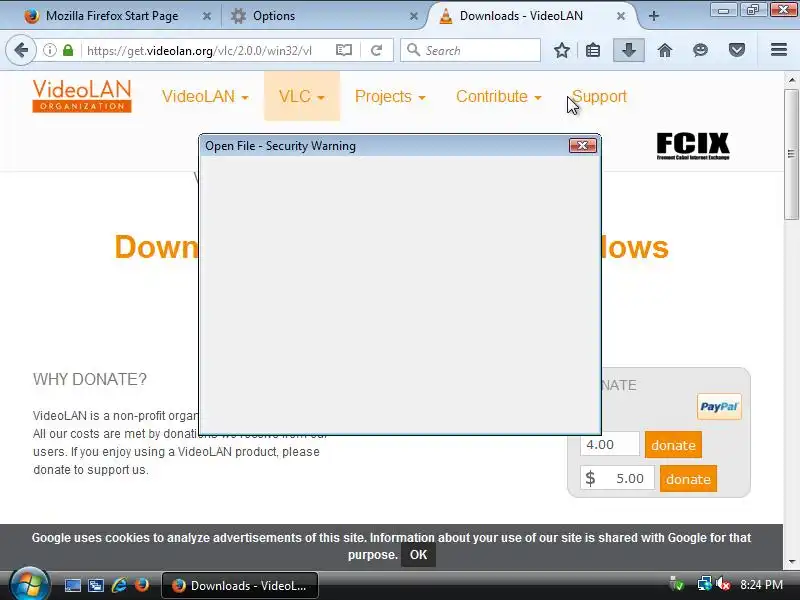Click the green safely-remove tray icon
The image size is (800, 600).
[x=677, y=584]
